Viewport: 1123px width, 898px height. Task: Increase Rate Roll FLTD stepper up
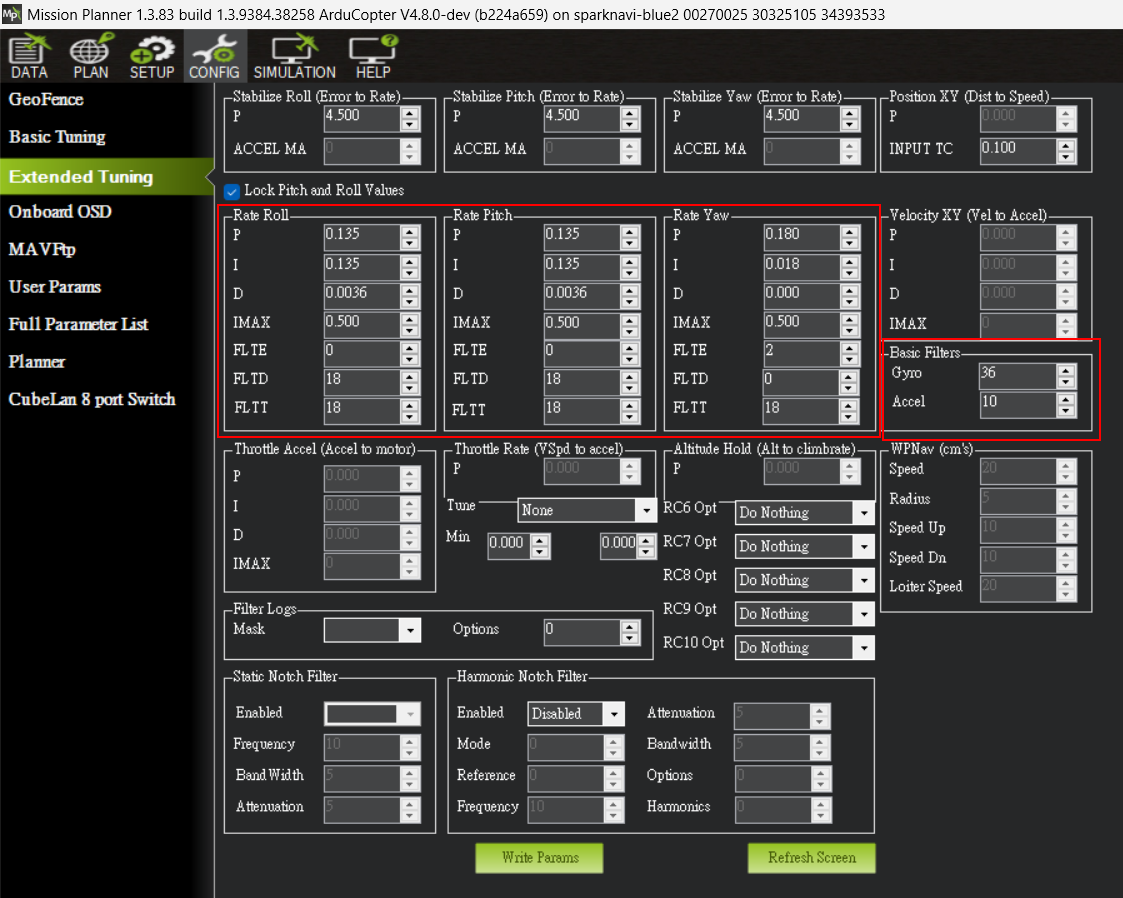410,376
